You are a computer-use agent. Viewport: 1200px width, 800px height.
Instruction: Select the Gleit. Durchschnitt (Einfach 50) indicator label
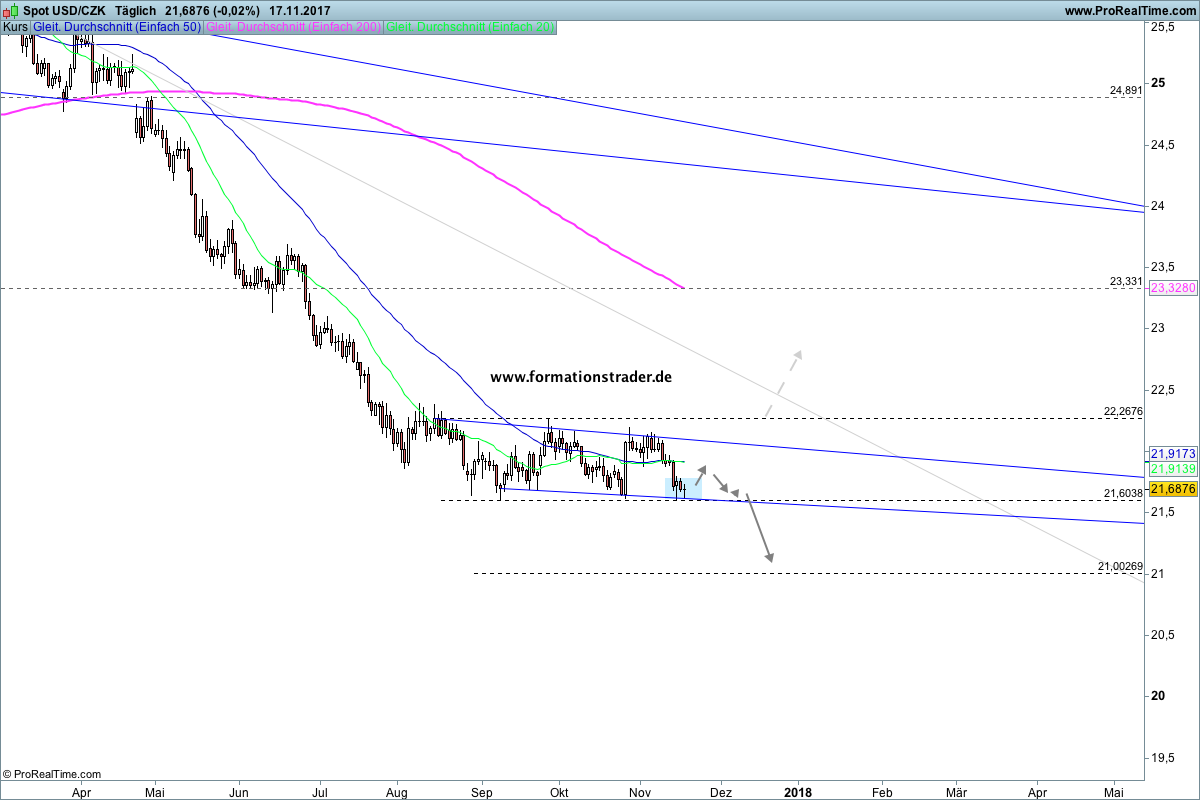(x=117, y=27)
